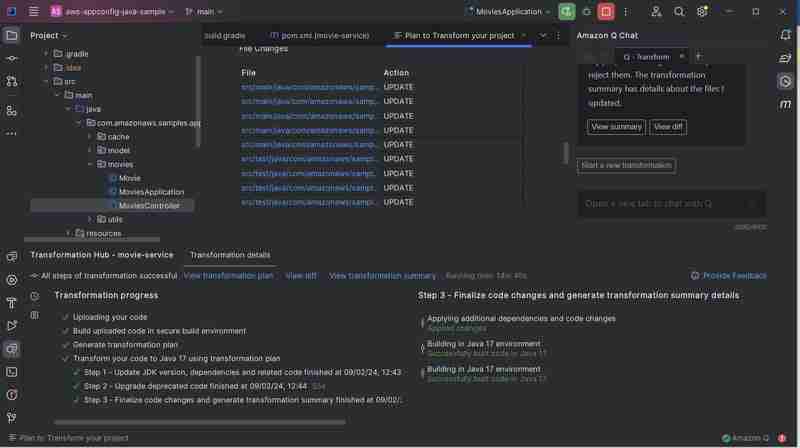
Task: Open the Maven tool window
Action: tap(785, 104)
